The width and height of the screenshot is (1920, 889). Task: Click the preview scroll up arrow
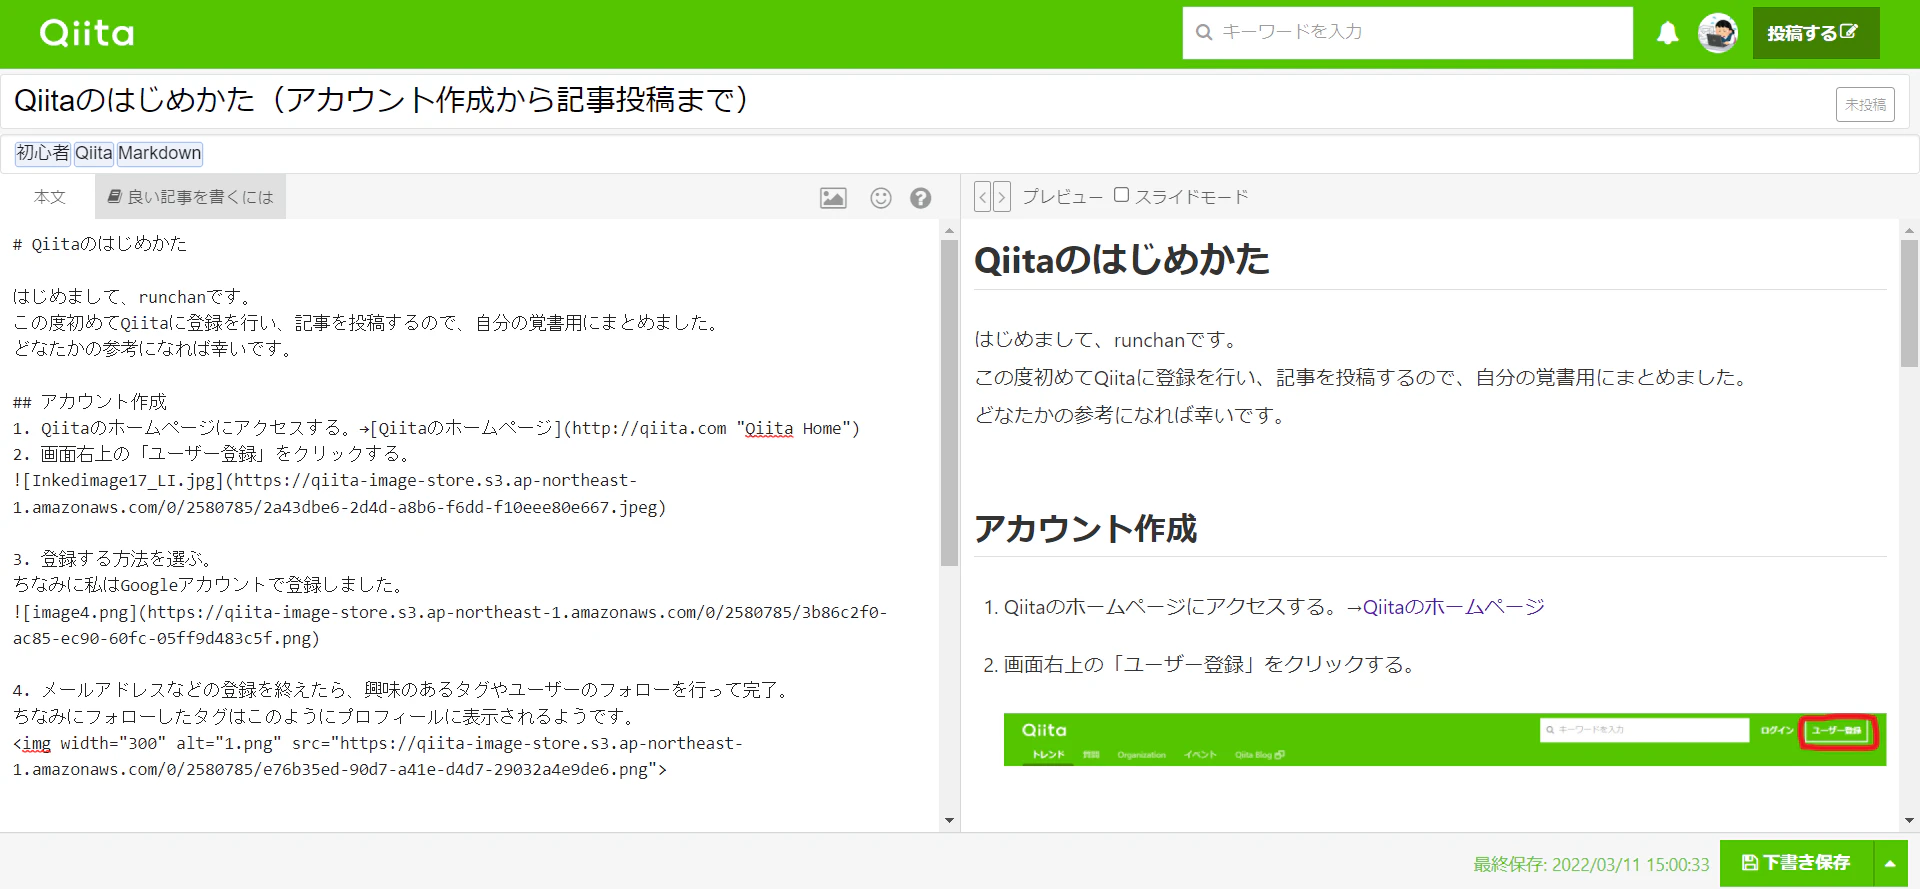coord(1910,231)
